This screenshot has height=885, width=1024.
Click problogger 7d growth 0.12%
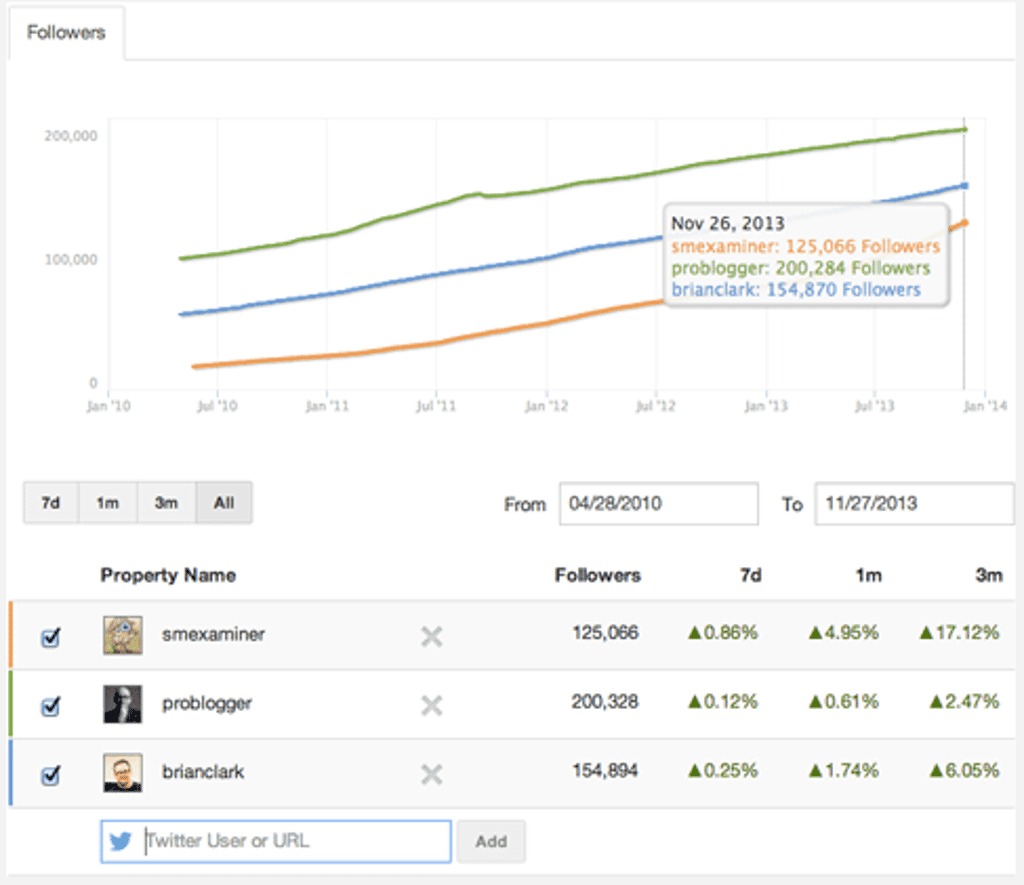point(723,702)
